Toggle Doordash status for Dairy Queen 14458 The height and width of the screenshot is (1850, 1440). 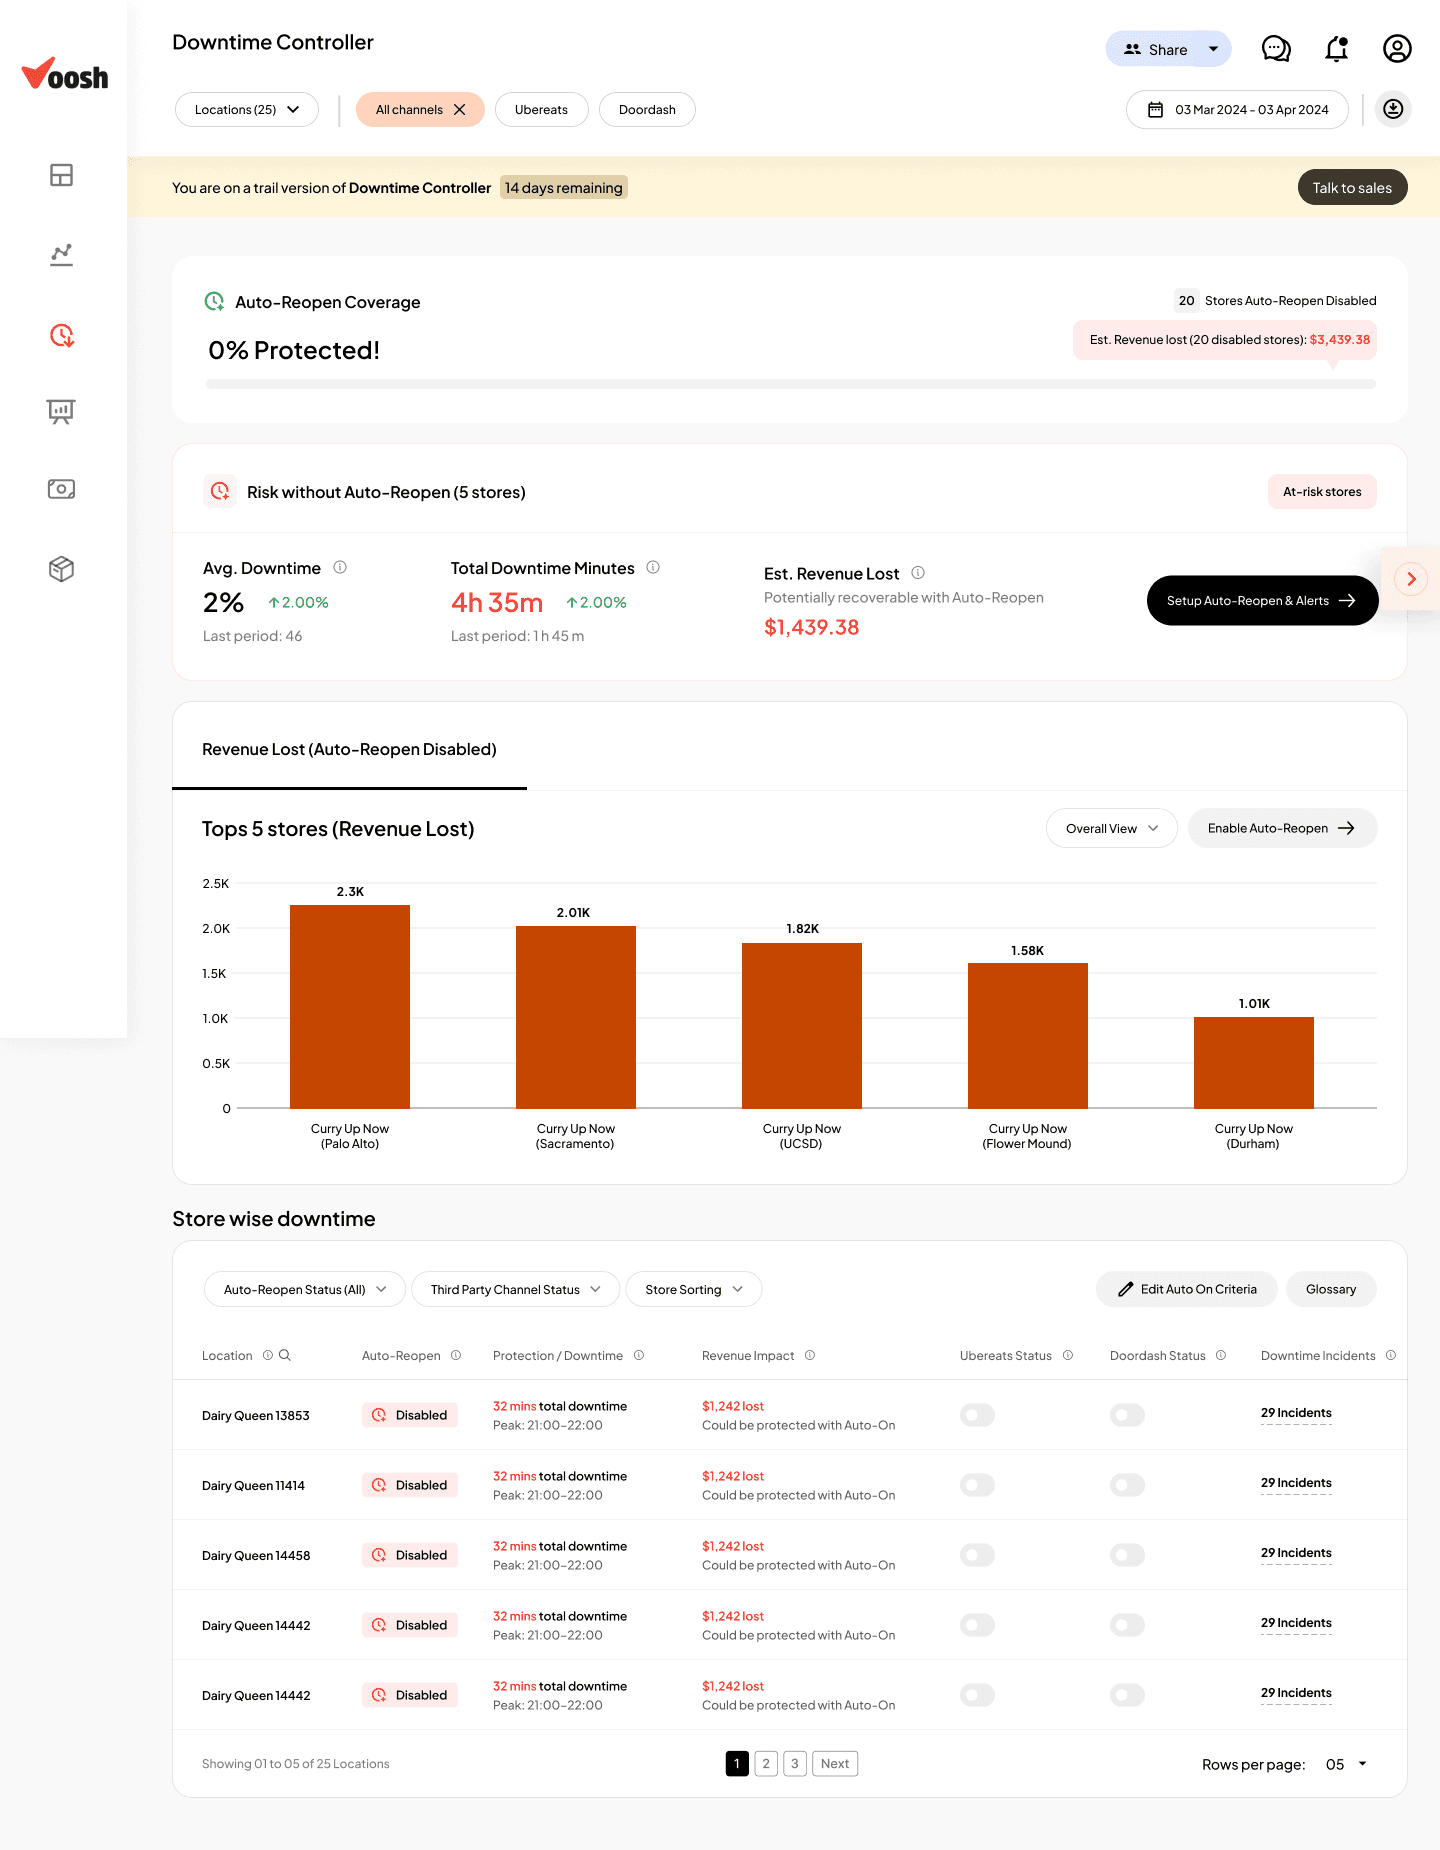coord(1127,1555)
